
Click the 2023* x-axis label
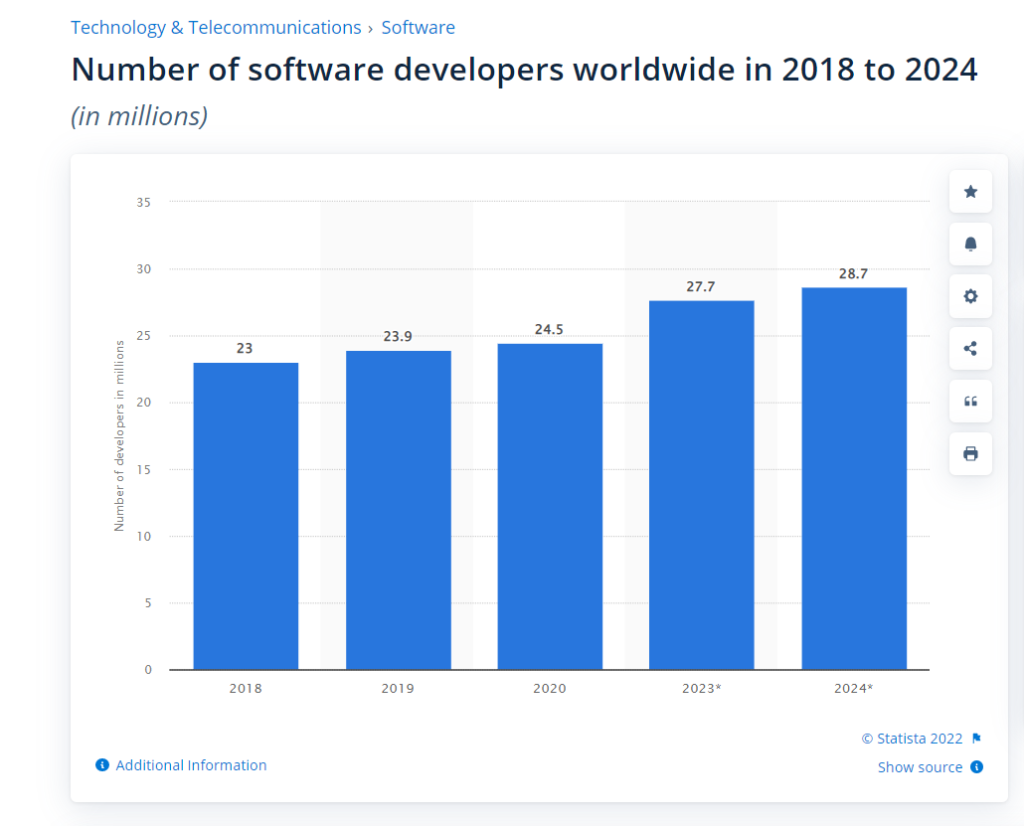click(x=701, y=688)
